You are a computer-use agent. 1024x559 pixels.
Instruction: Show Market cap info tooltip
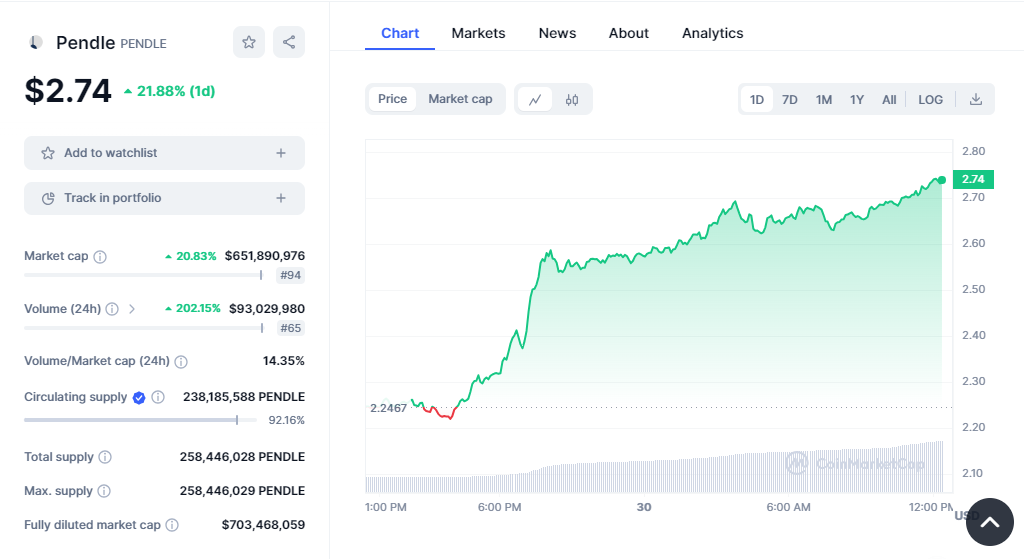pyautogui.click(x=100, y=257)
